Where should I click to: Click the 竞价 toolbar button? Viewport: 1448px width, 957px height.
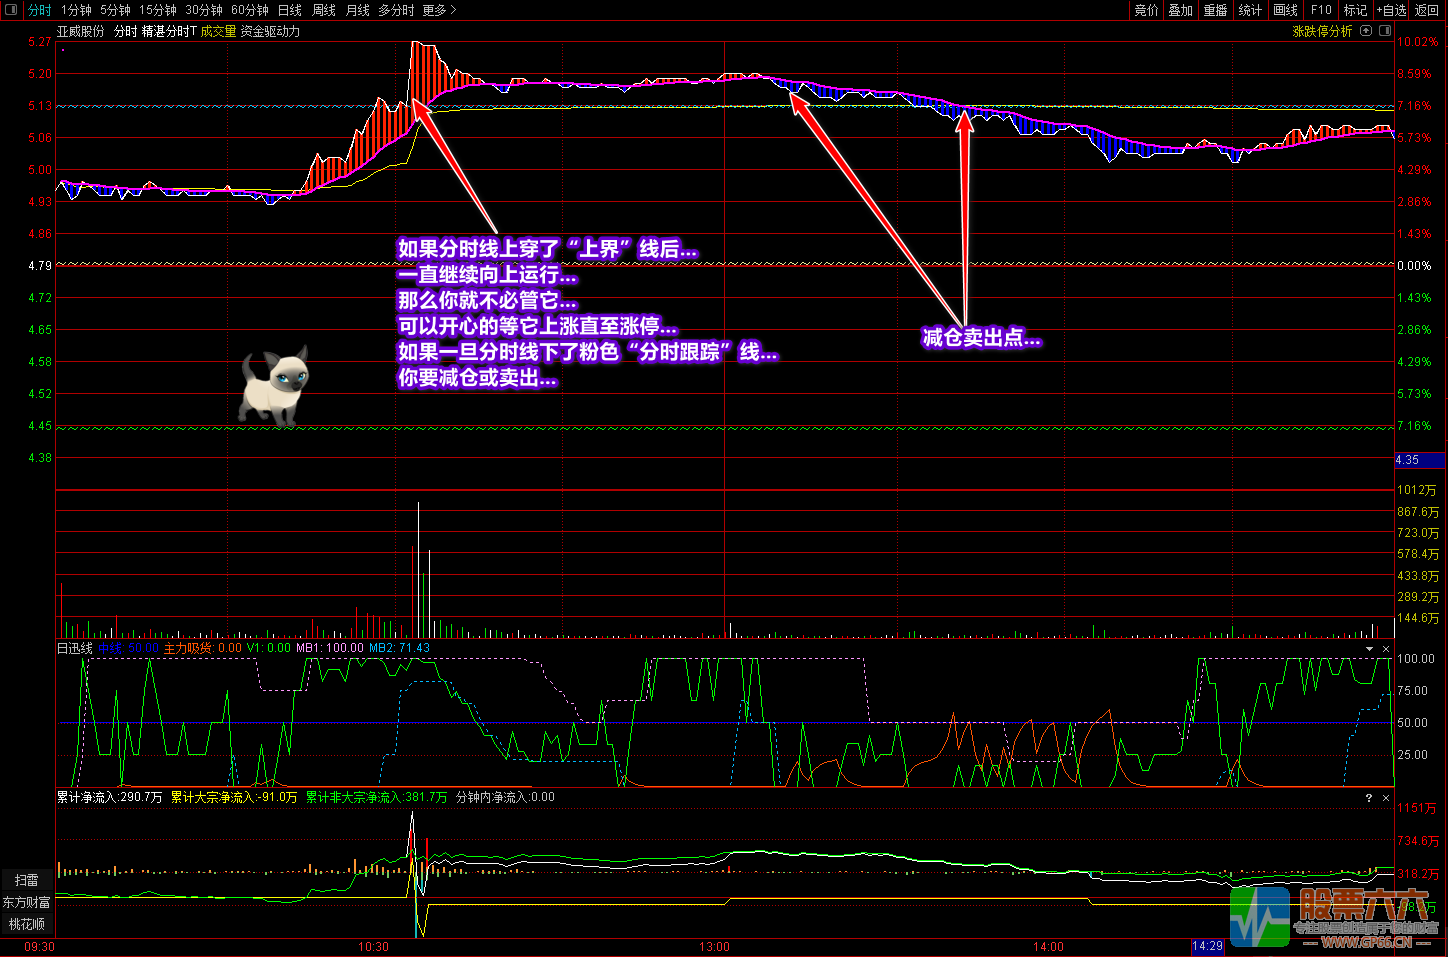pos(1146,10)
